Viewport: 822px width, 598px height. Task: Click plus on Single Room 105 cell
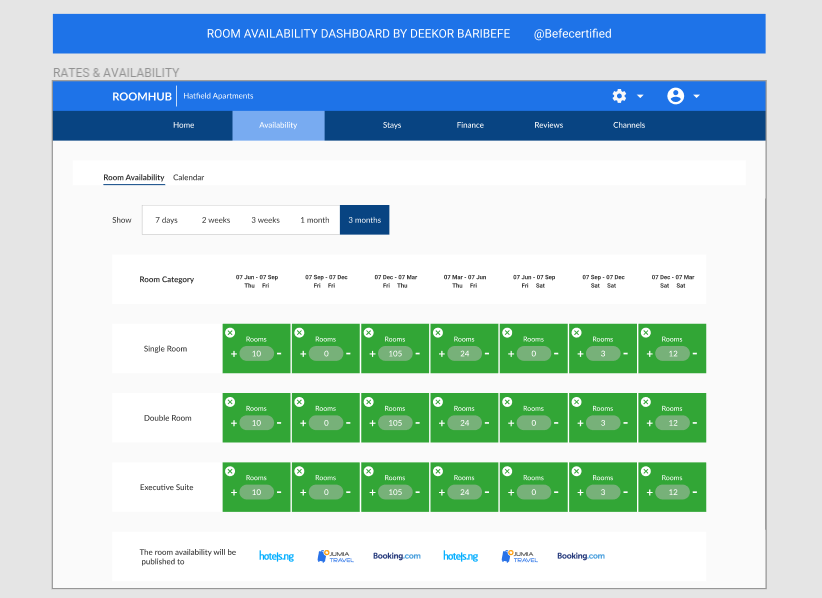pyautogui.click(x=372, y=354)
